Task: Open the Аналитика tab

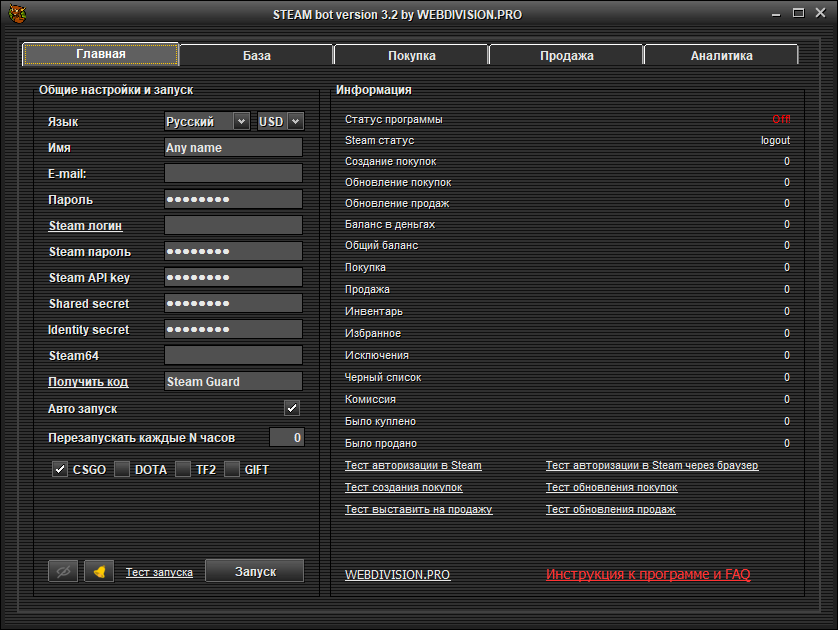Action: [x=721, y=55]
